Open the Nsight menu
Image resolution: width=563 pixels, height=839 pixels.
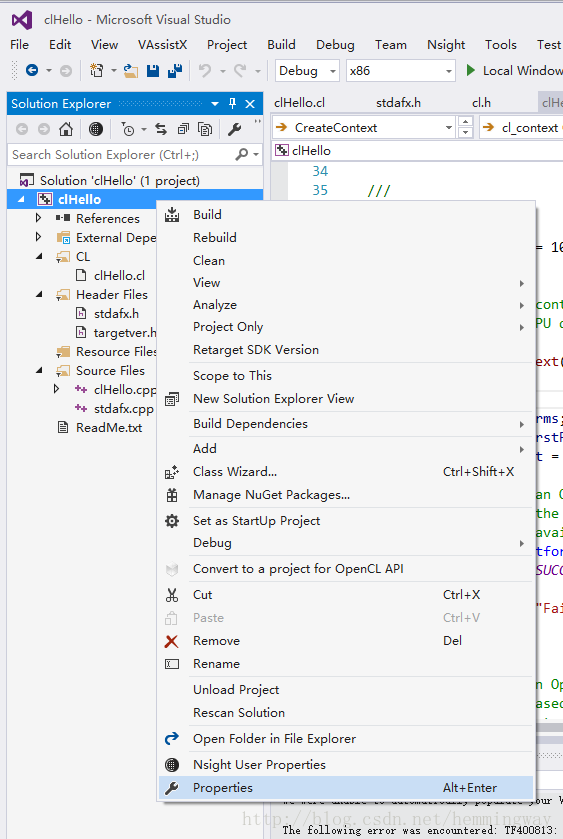[x=446, y=44]
